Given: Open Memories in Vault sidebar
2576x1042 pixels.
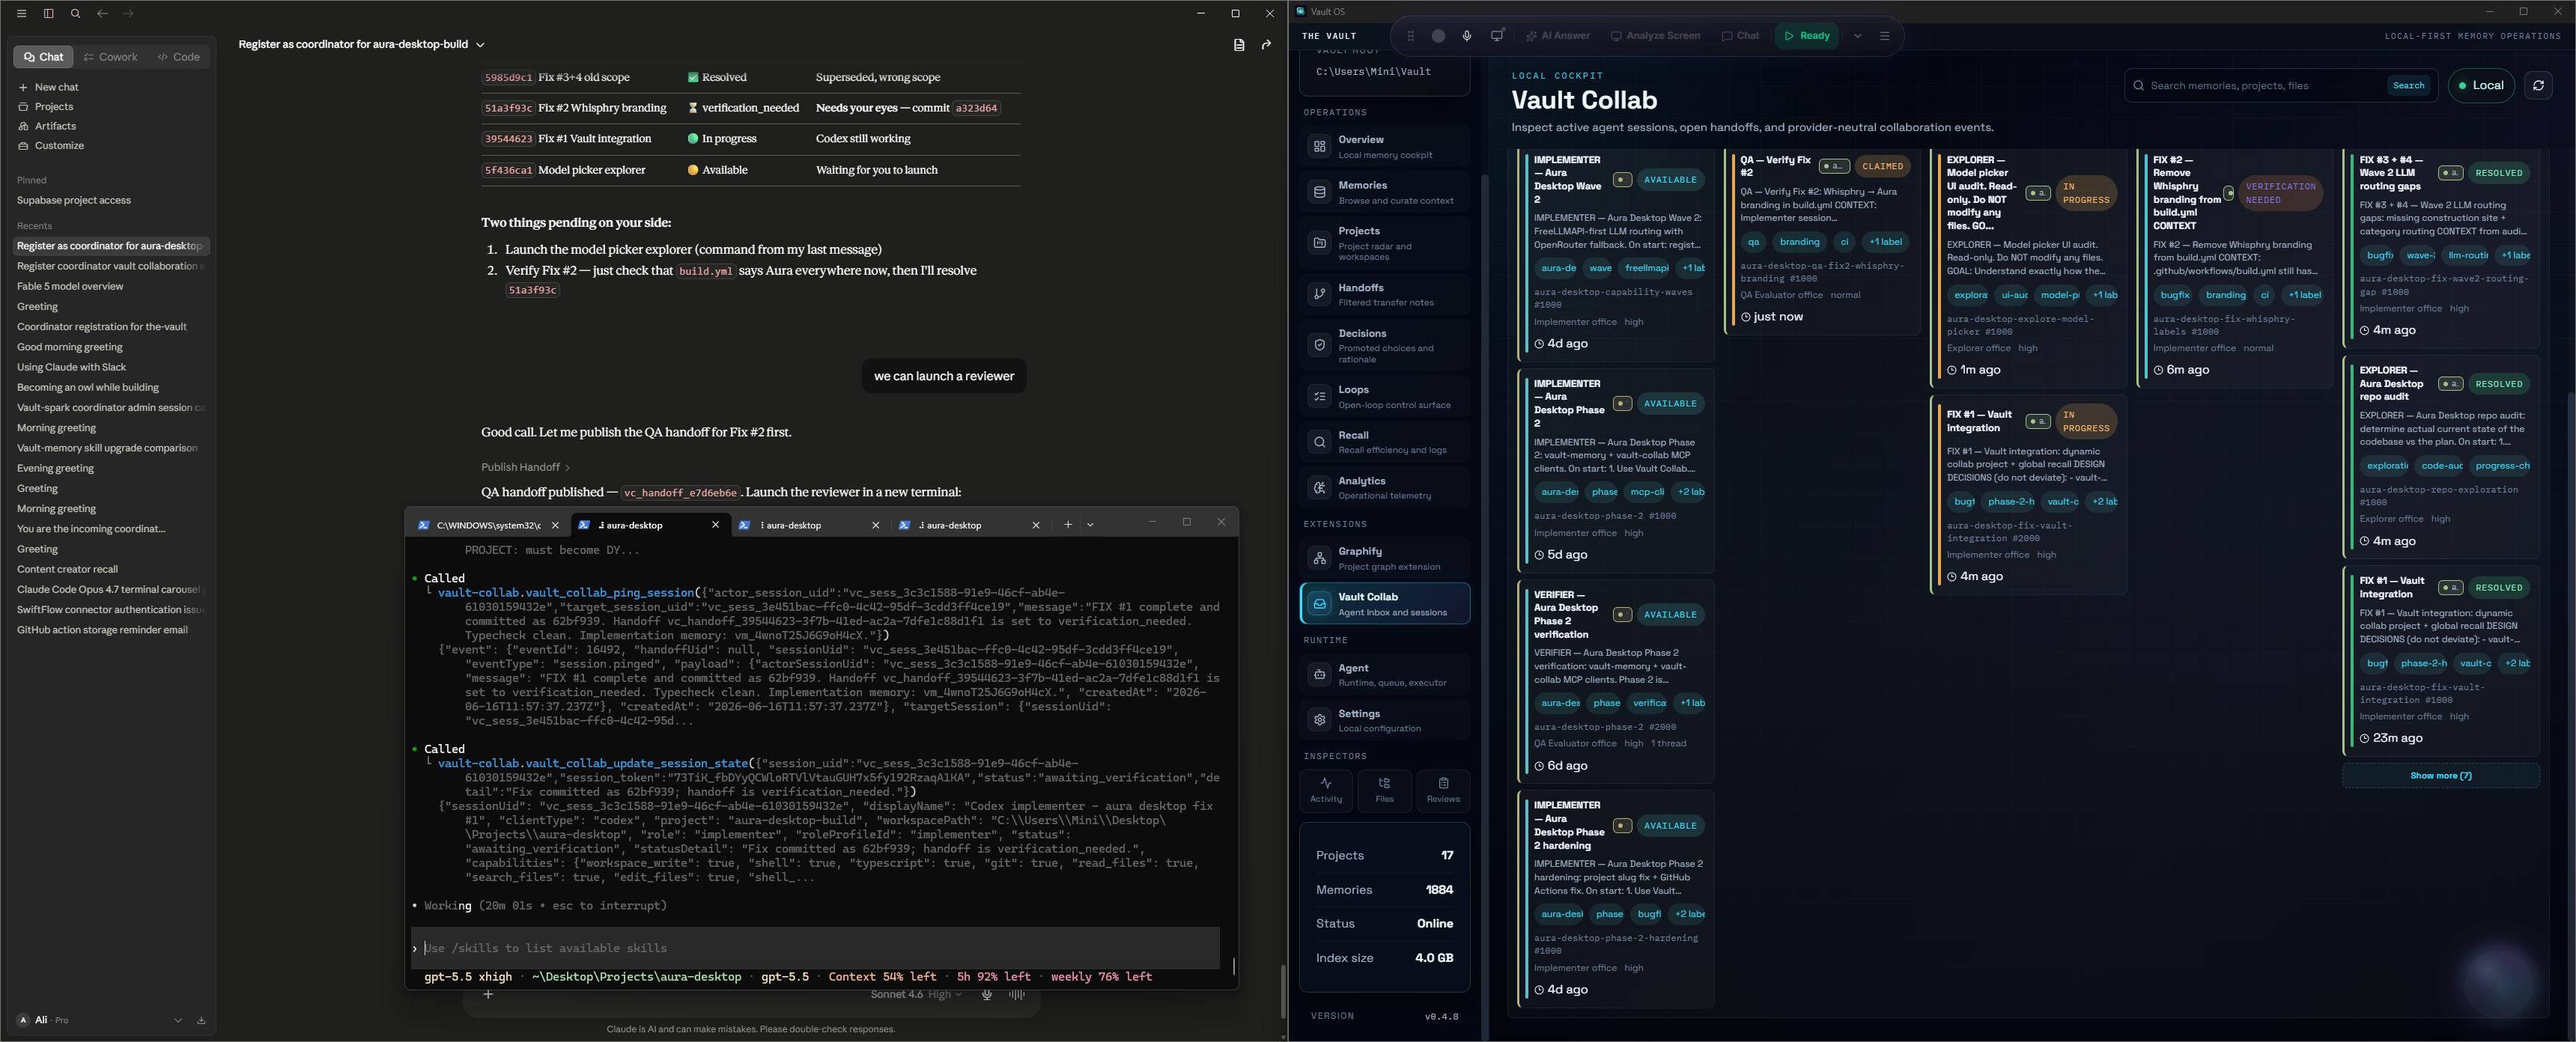Looking at the screenshot, I should pos(1385,192).
